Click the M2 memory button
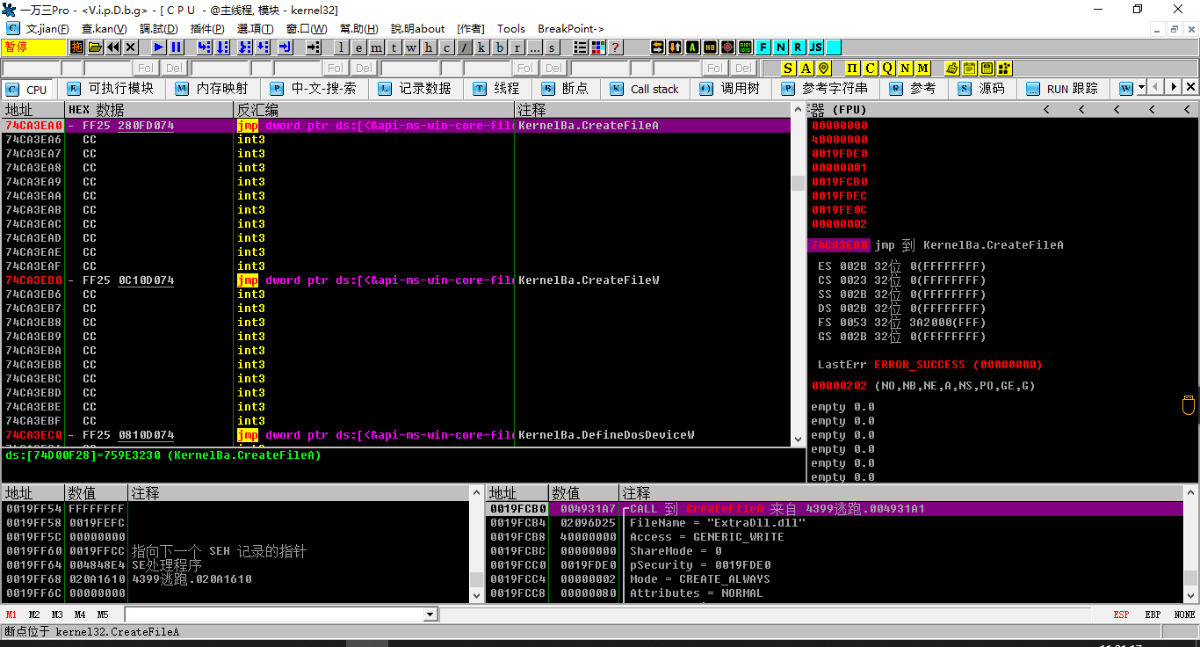Screen dimensions: 1200x647 coord(34,615)
